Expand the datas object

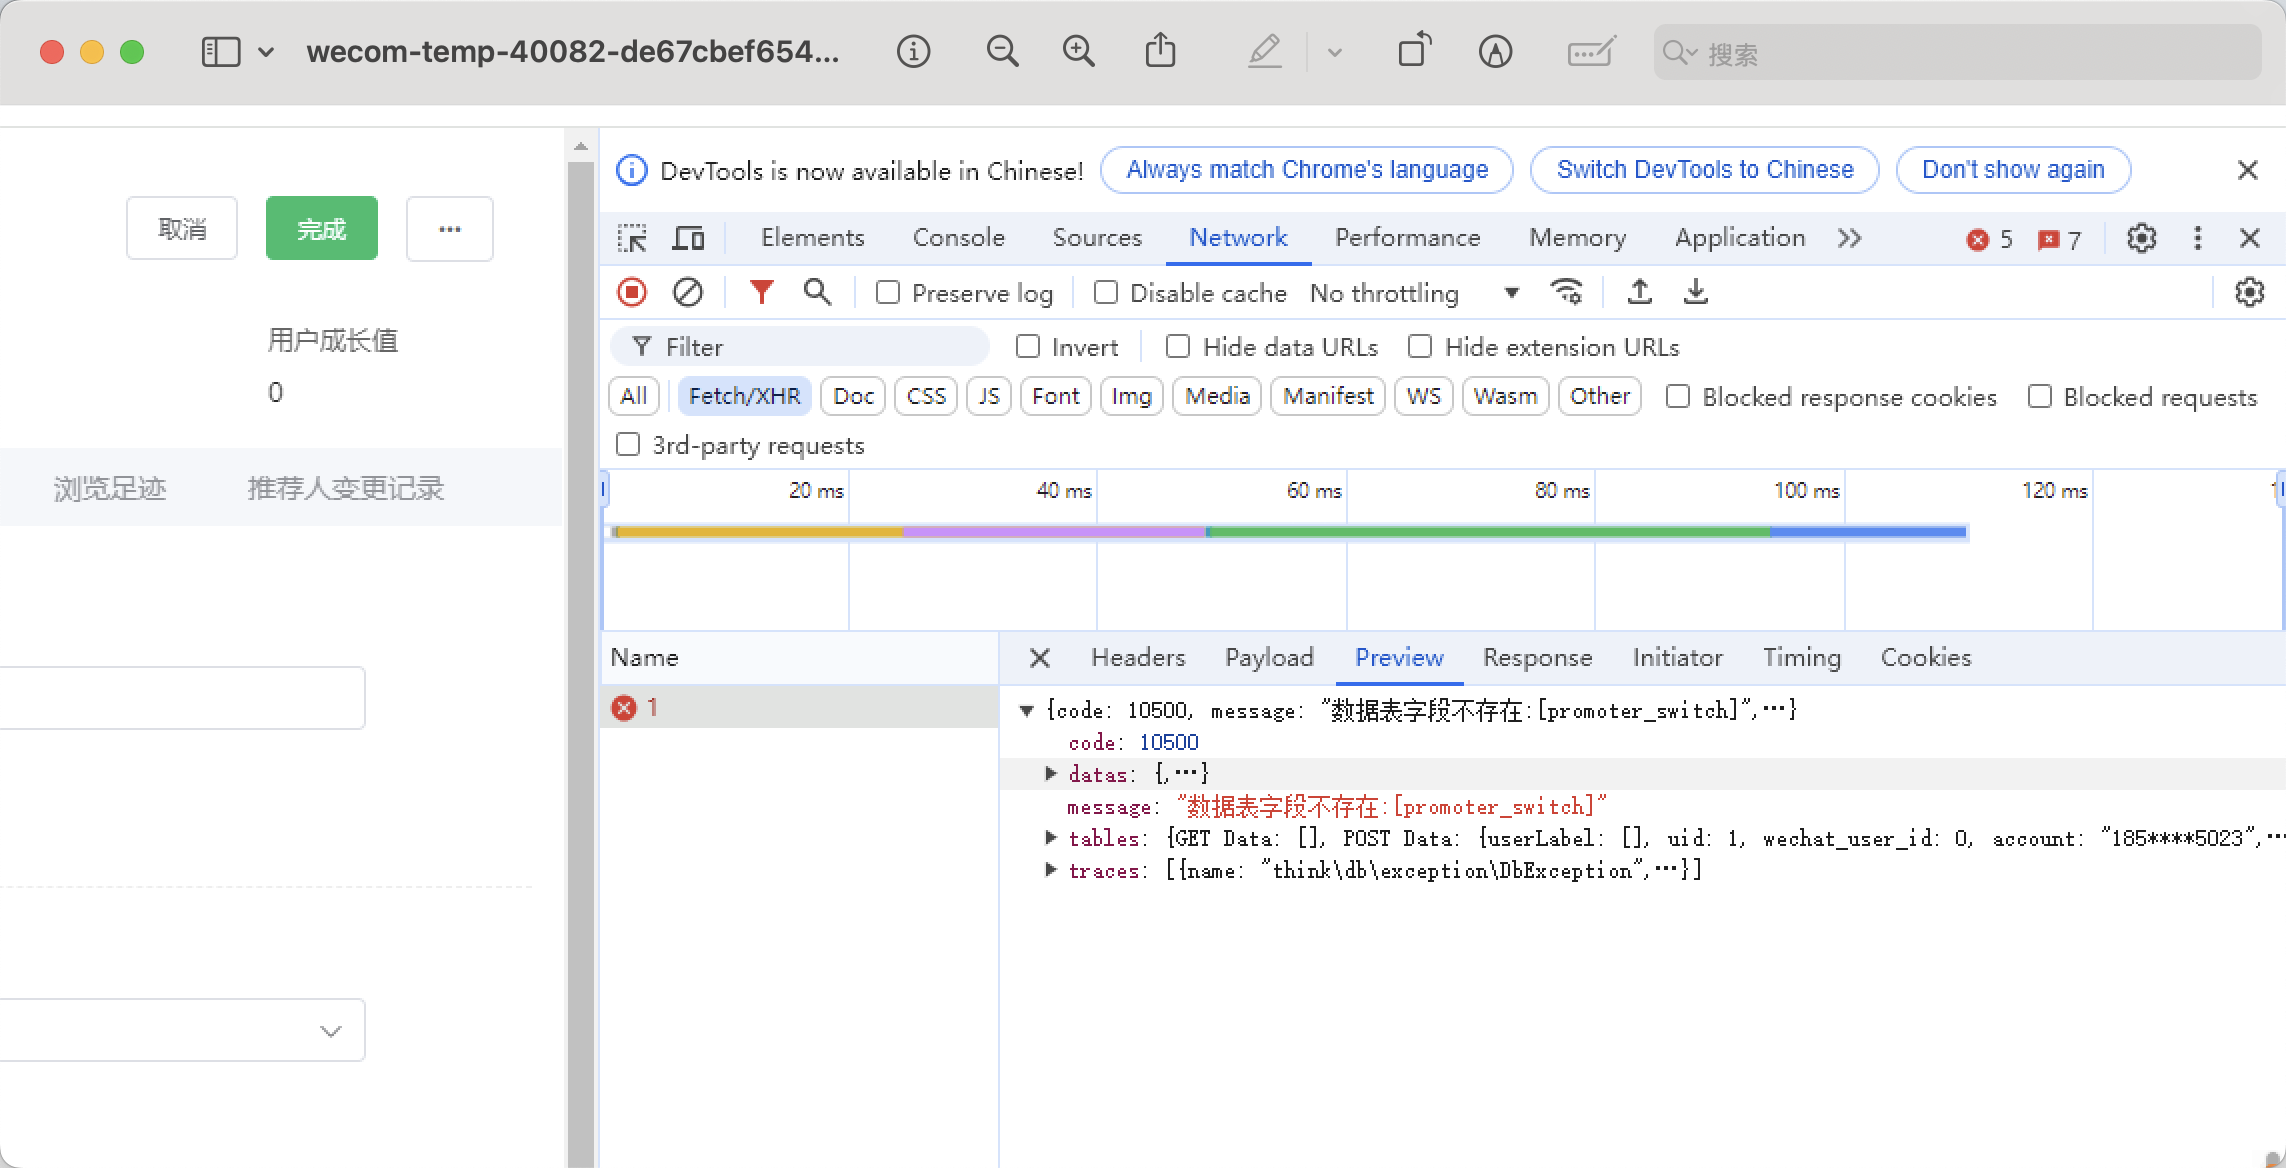coord(1051,773)
